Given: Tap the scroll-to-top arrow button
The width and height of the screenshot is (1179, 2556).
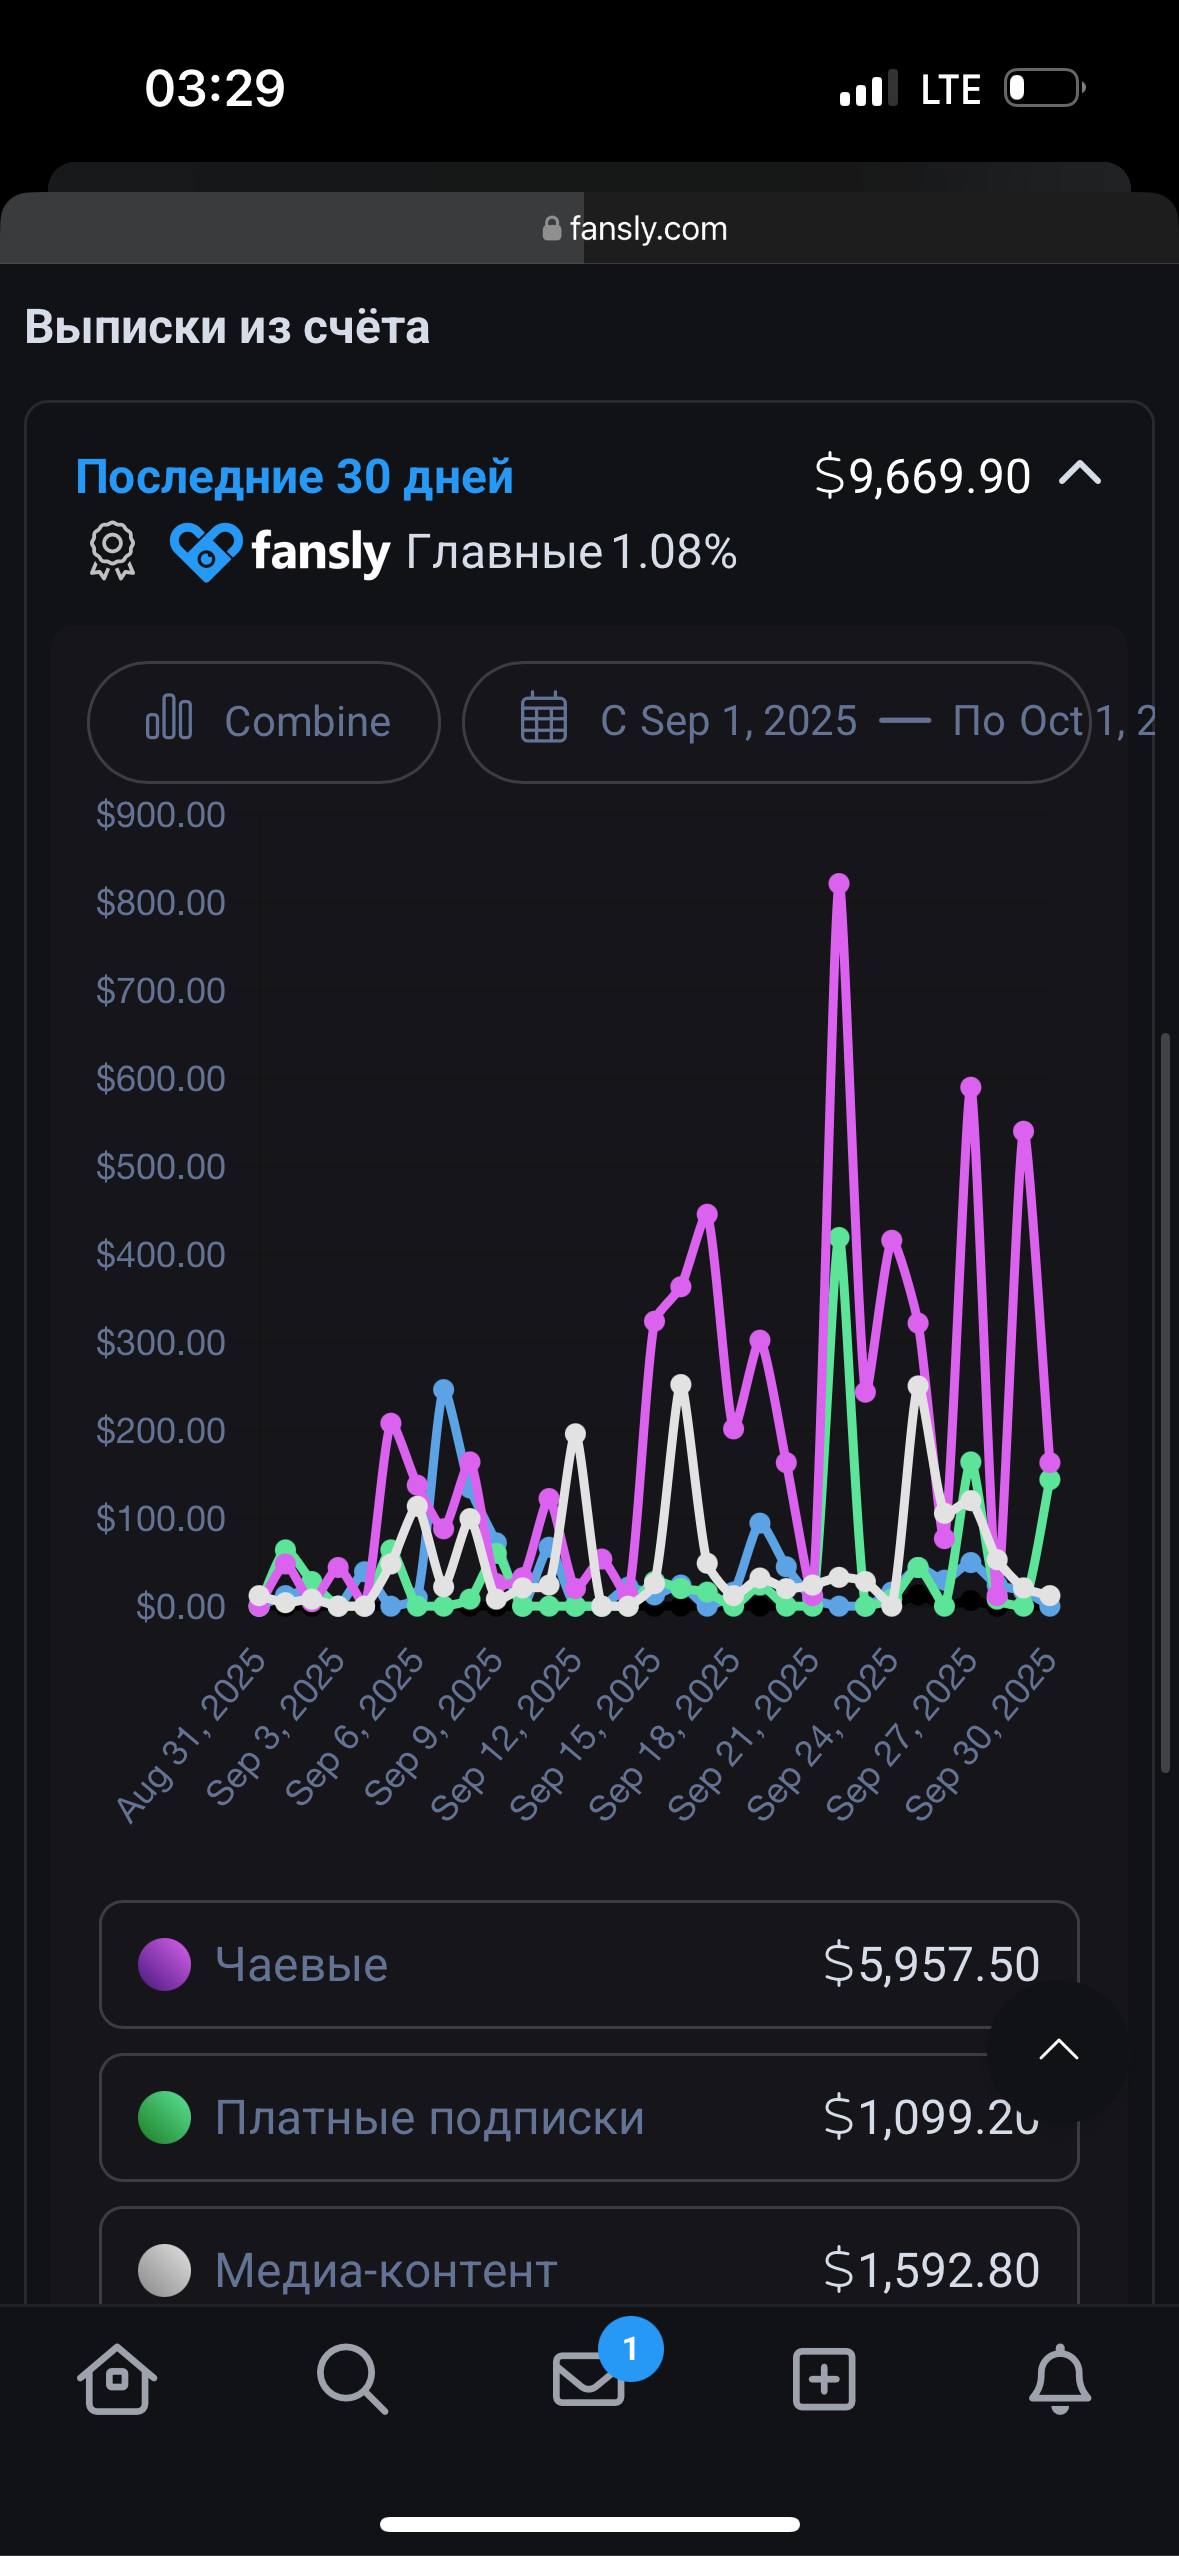Looking at the screenshot, I should [1059, 2050].
